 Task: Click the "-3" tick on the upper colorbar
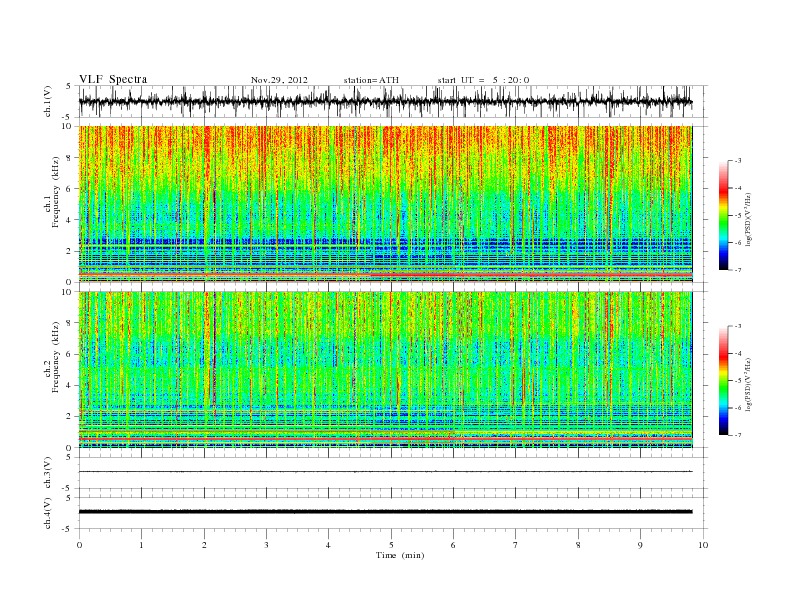[738, 161]
